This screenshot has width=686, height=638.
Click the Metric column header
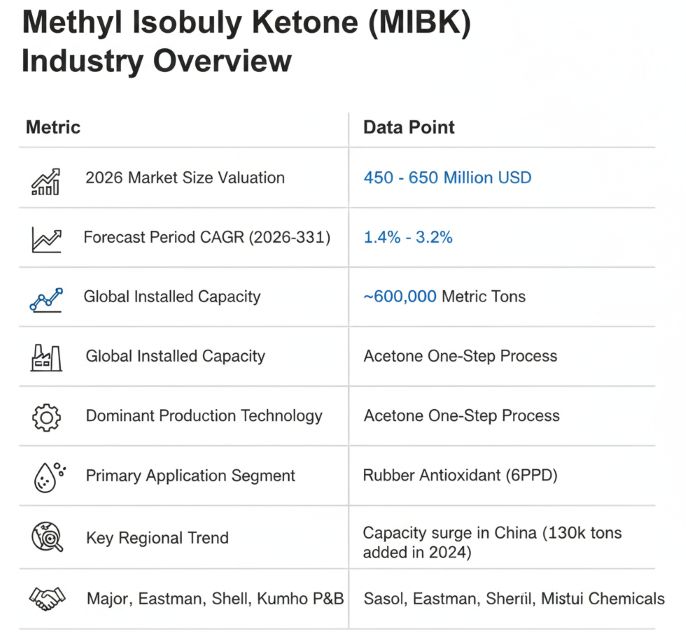[53, 127]
